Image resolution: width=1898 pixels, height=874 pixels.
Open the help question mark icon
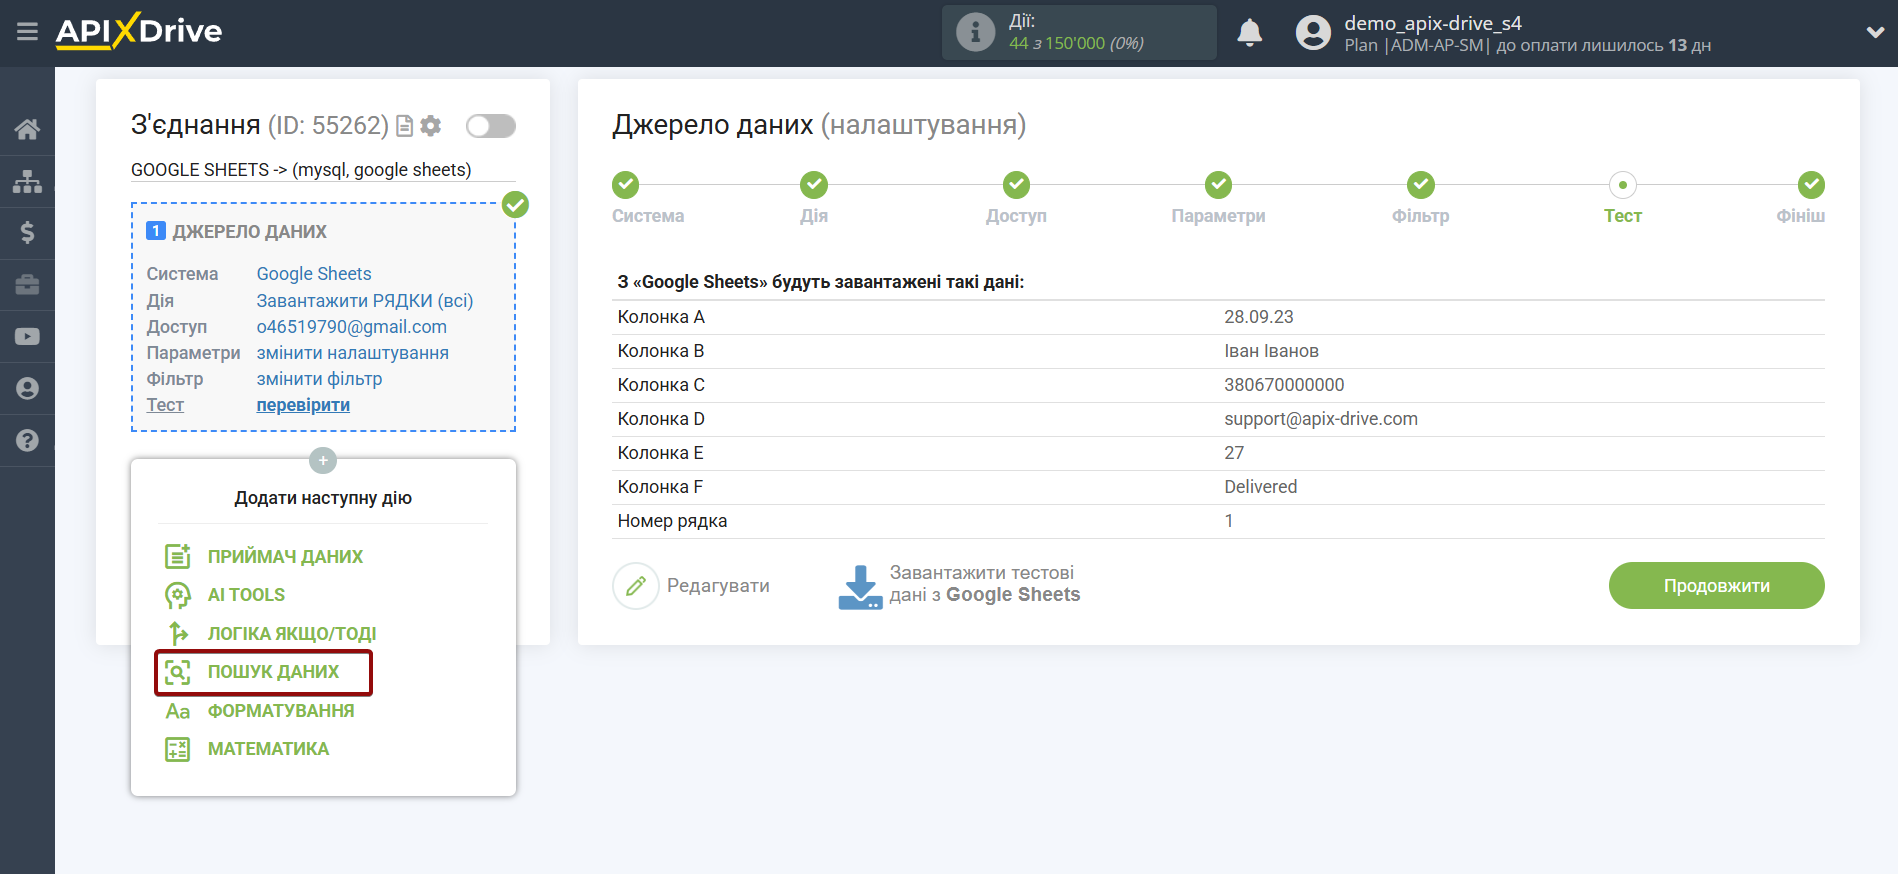[27, 441]
